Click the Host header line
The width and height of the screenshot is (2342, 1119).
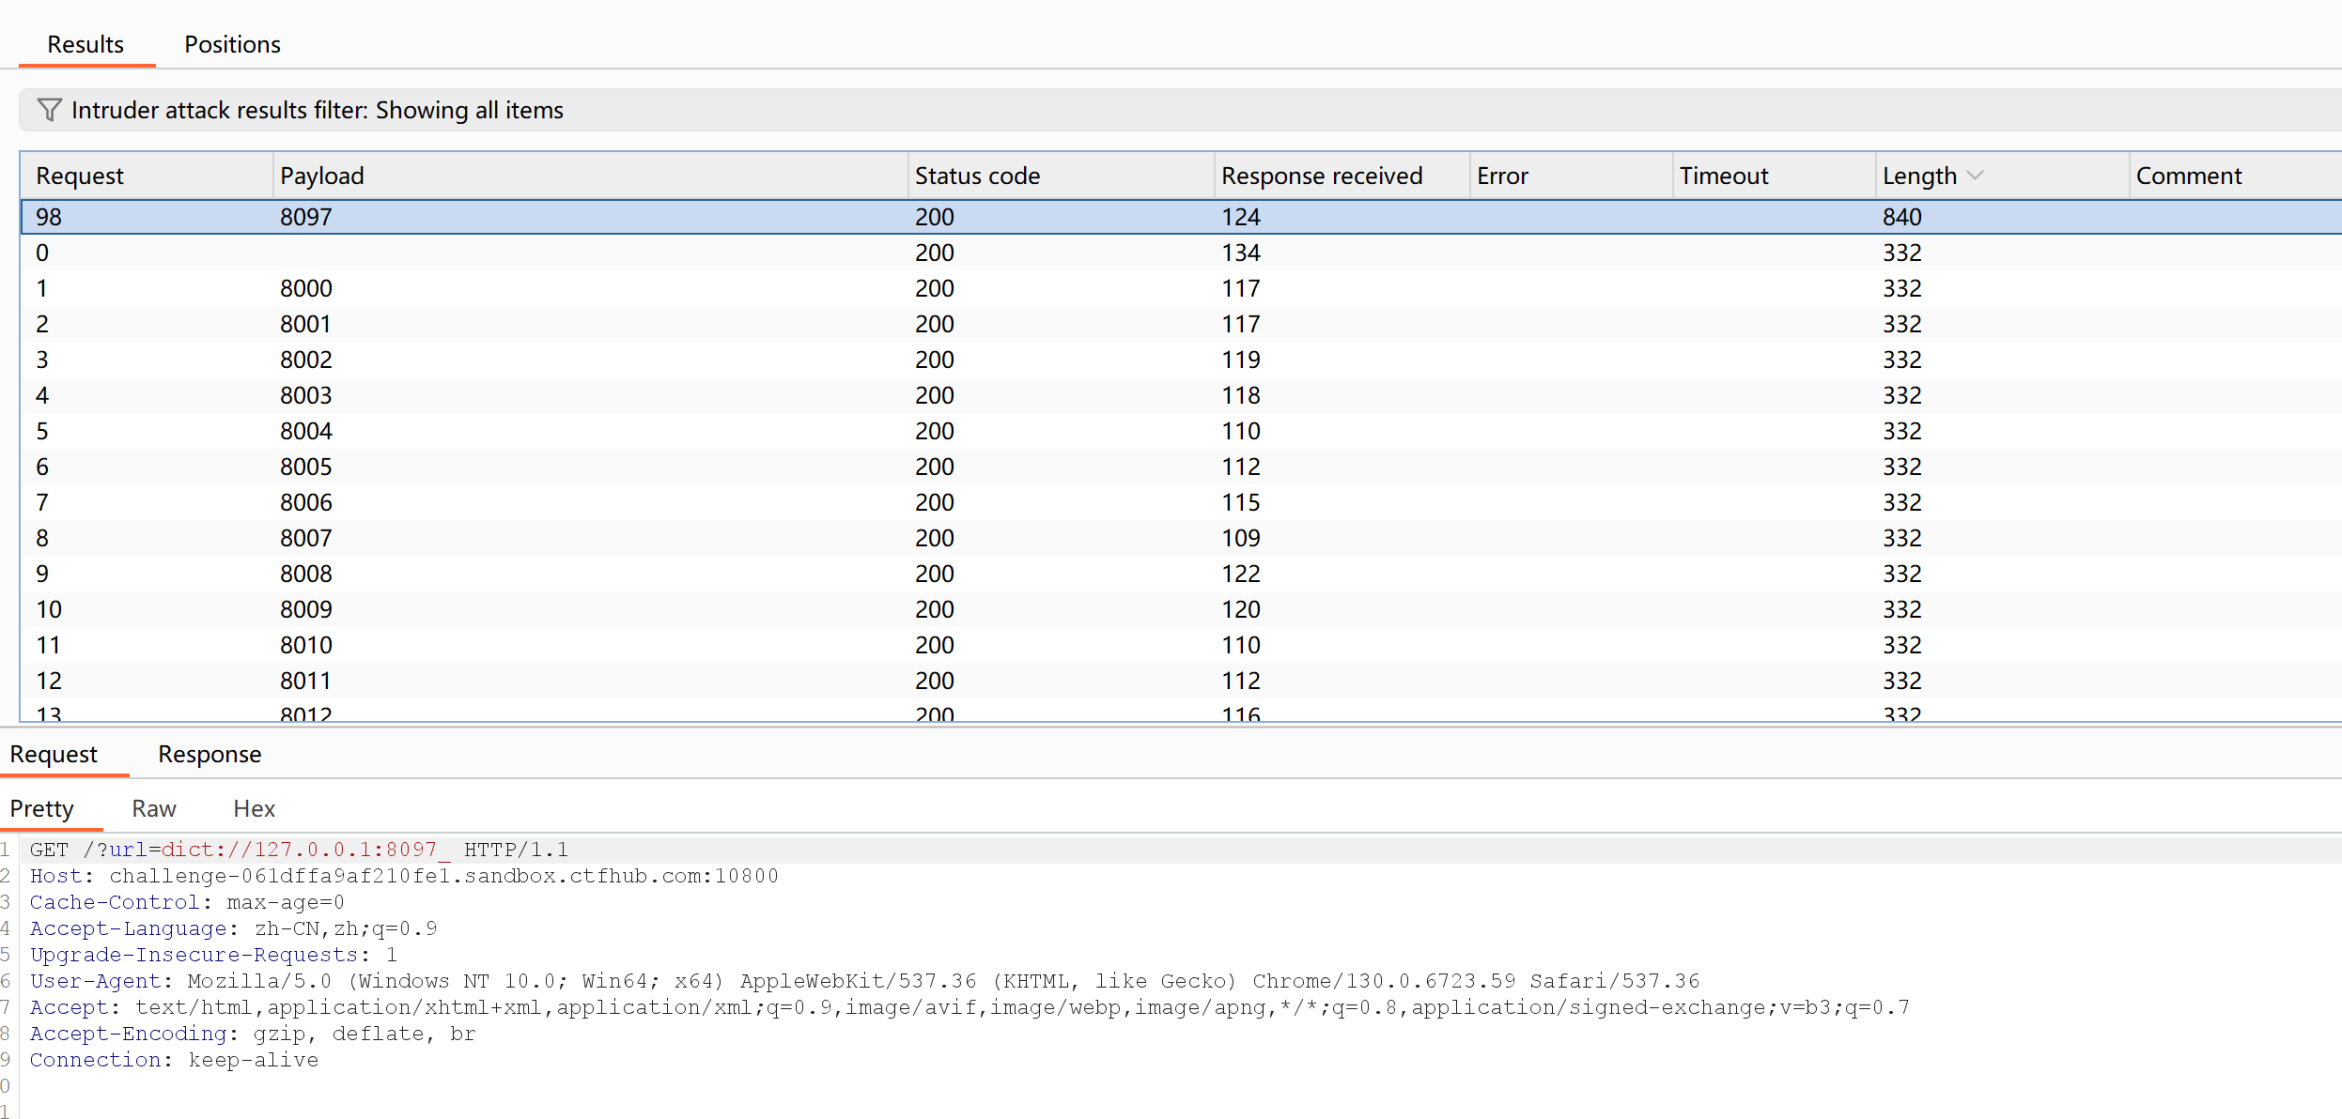(404, 876)
